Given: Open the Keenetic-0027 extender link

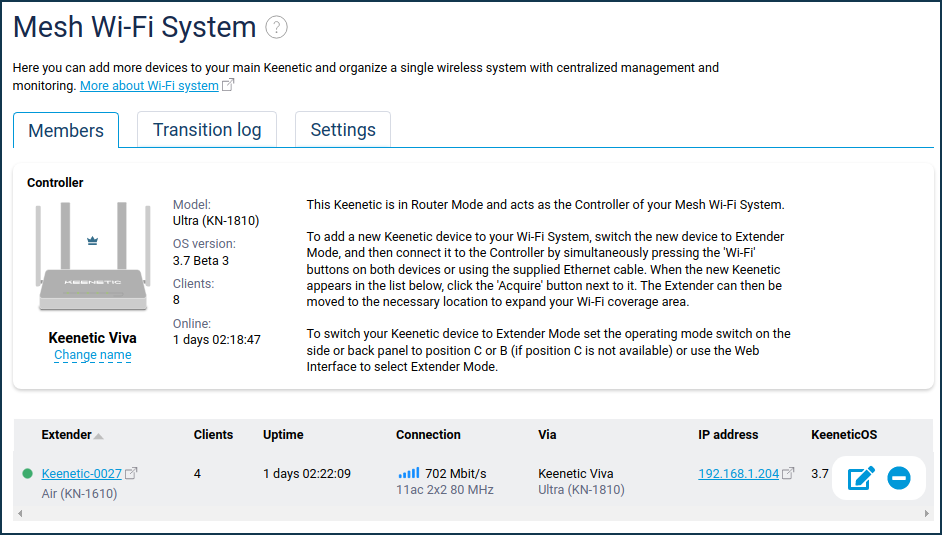Looking at the screenshot, I should [82, 473].
